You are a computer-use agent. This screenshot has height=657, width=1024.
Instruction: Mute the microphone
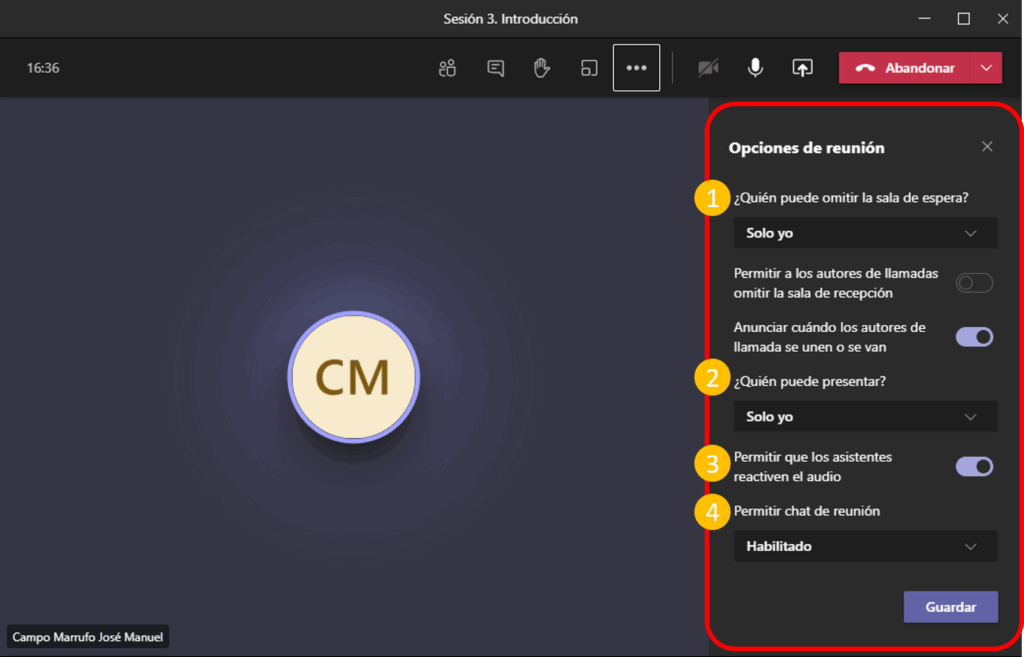pyautogui.click(x=756, y=68)
